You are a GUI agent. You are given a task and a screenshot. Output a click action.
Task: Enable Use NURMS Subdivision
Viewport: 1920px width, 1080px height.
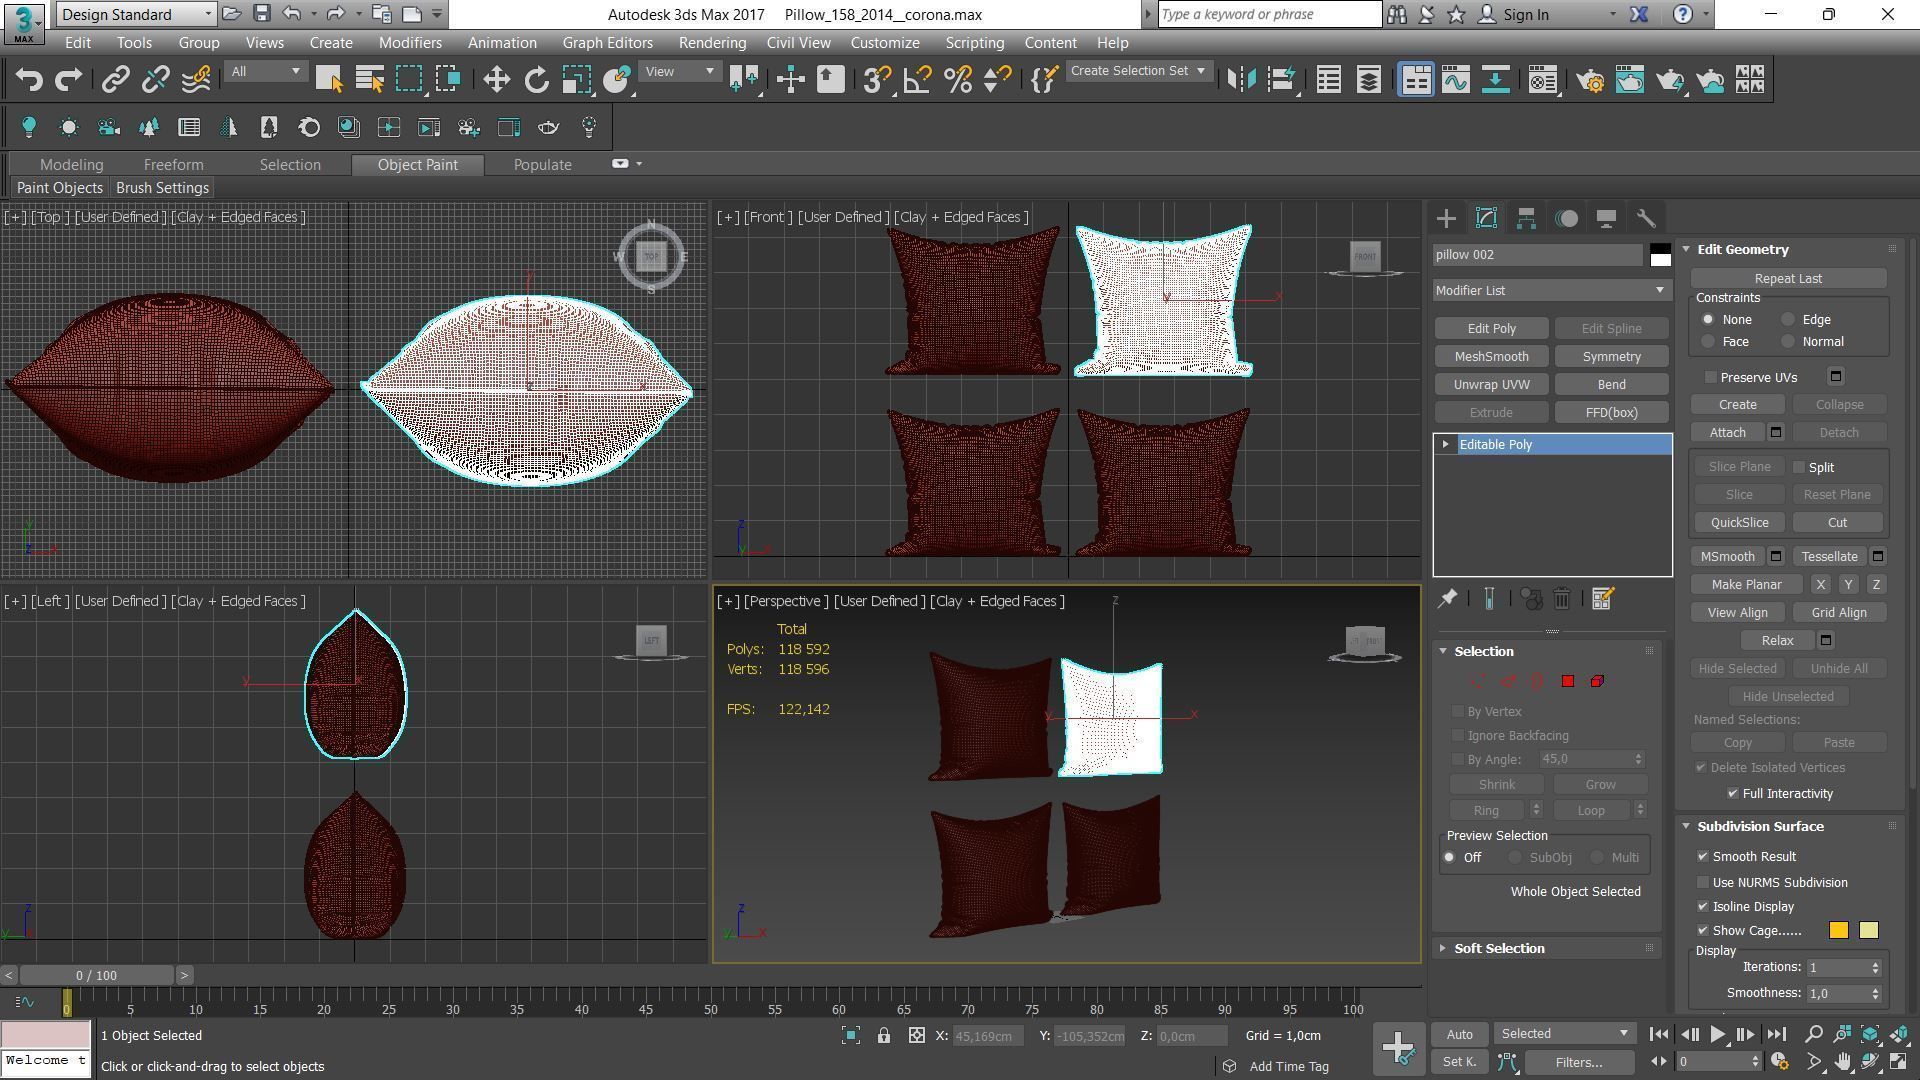pyautogui.click(x=1703, y=882)
